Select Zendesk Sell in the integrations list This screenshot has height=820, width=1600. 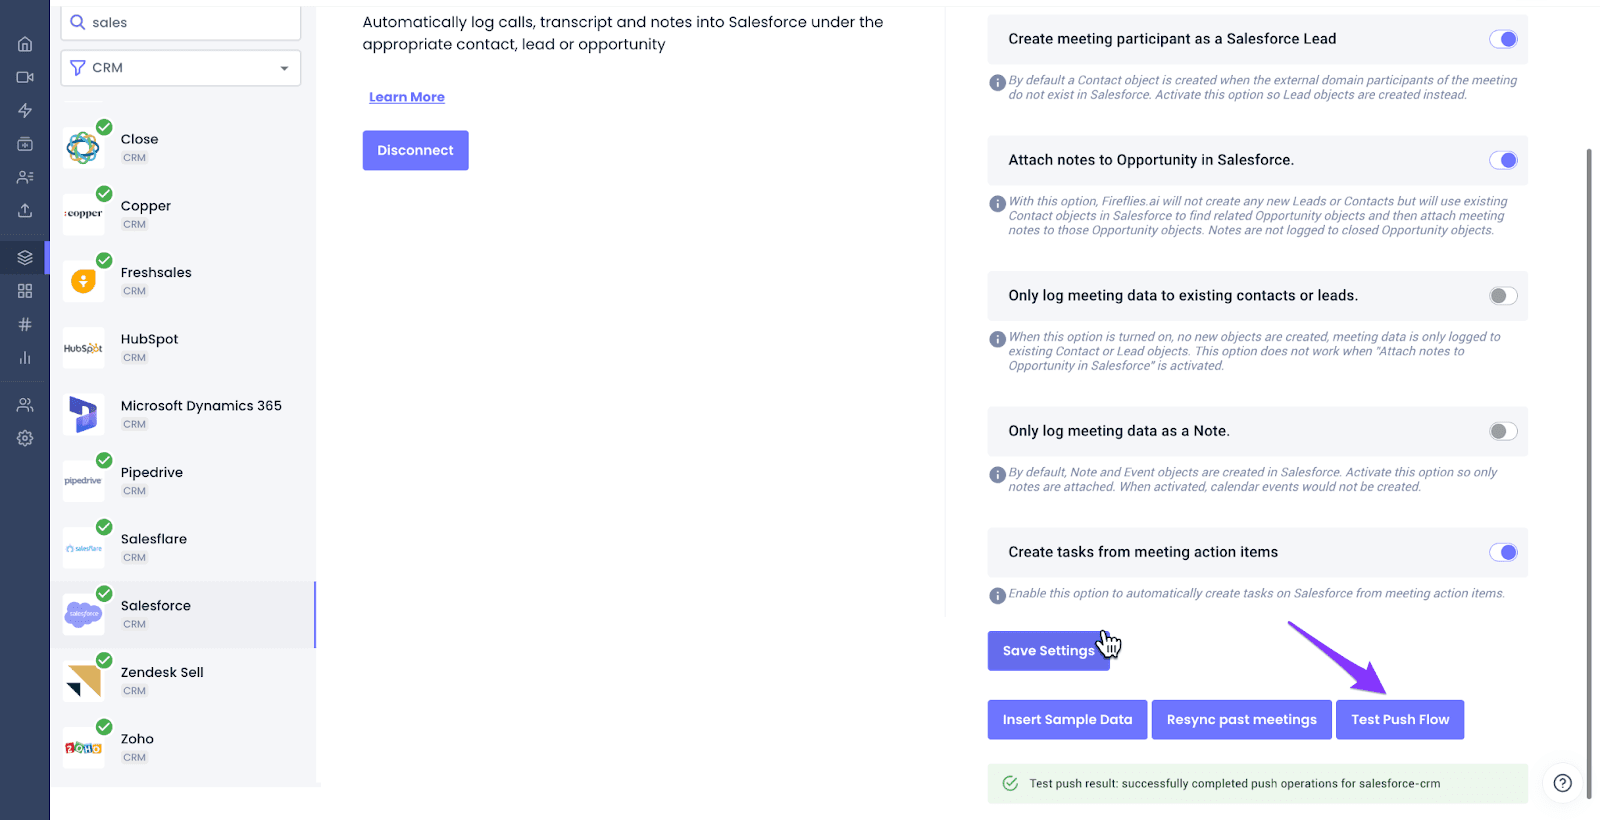pyautogui.click(x=184, y=681)
